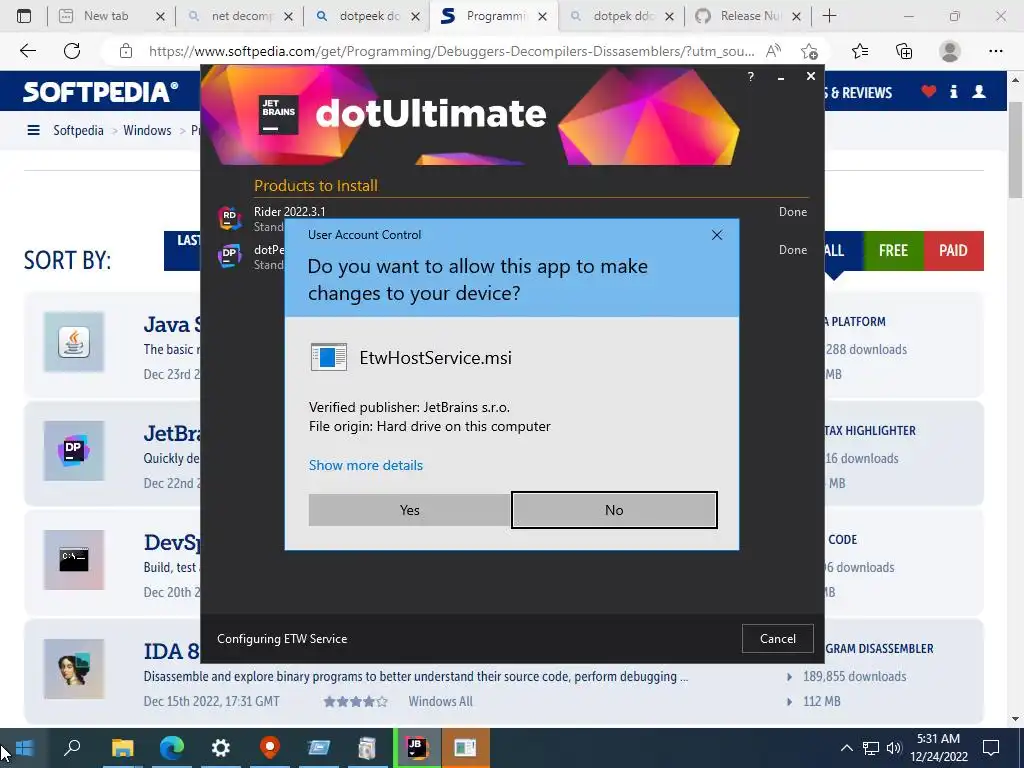1024x768 pixels.
Task: Open Settings gear in taskbar
Action: 221,748
